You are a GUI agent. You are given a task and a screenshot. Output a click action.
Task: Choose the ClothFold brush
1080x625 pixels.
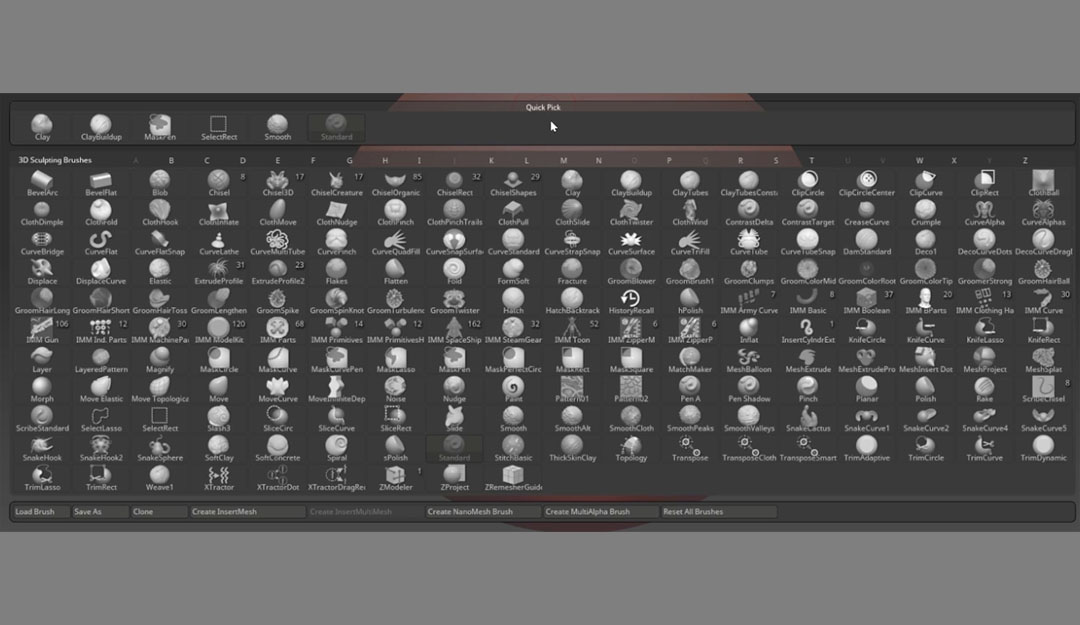[101, 214]
